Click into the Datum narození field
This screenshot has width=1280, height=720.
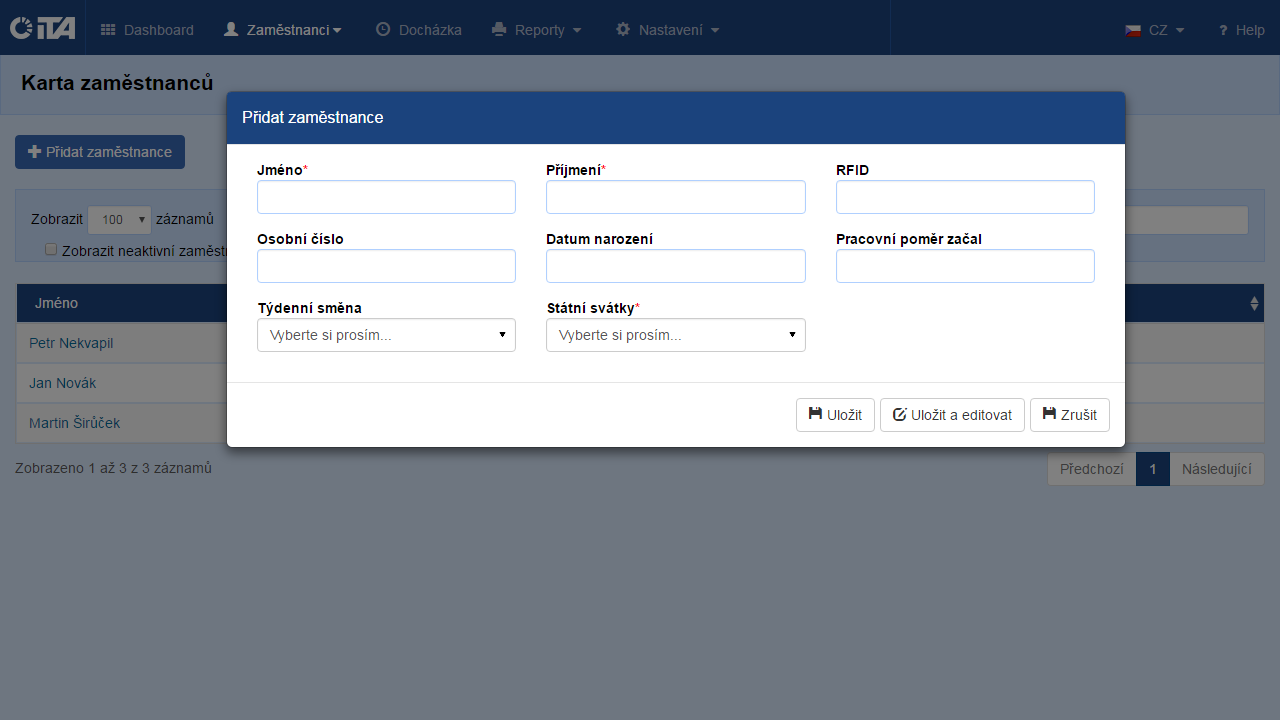[675, 266]
